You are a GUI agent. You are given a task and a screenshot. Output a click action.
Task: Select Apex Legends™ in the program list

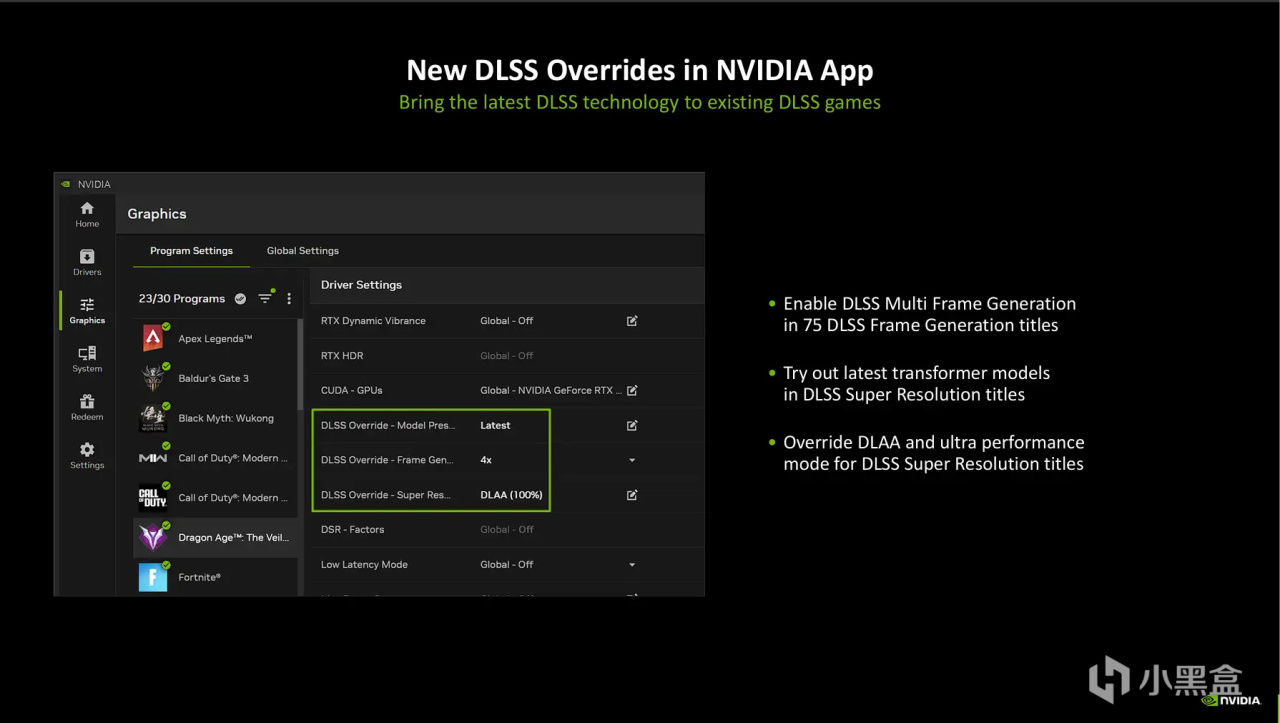tap(216, 338)
